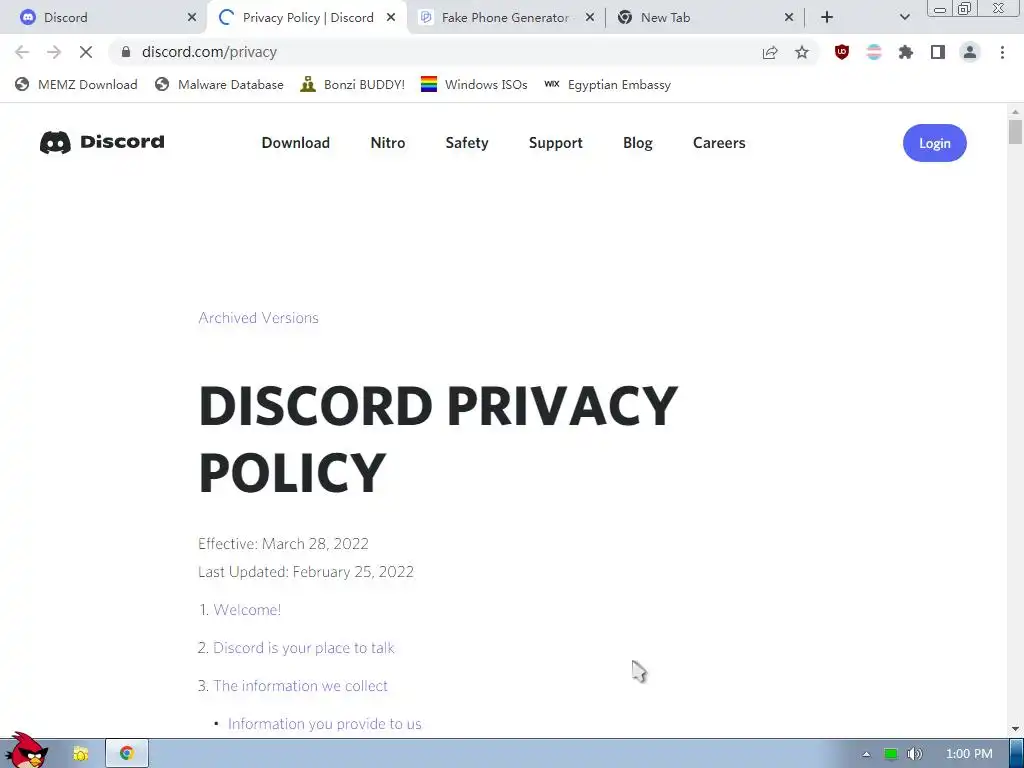Share this page using the share icon
Viewport: 1024px width, 768px height.
[770, 52]
